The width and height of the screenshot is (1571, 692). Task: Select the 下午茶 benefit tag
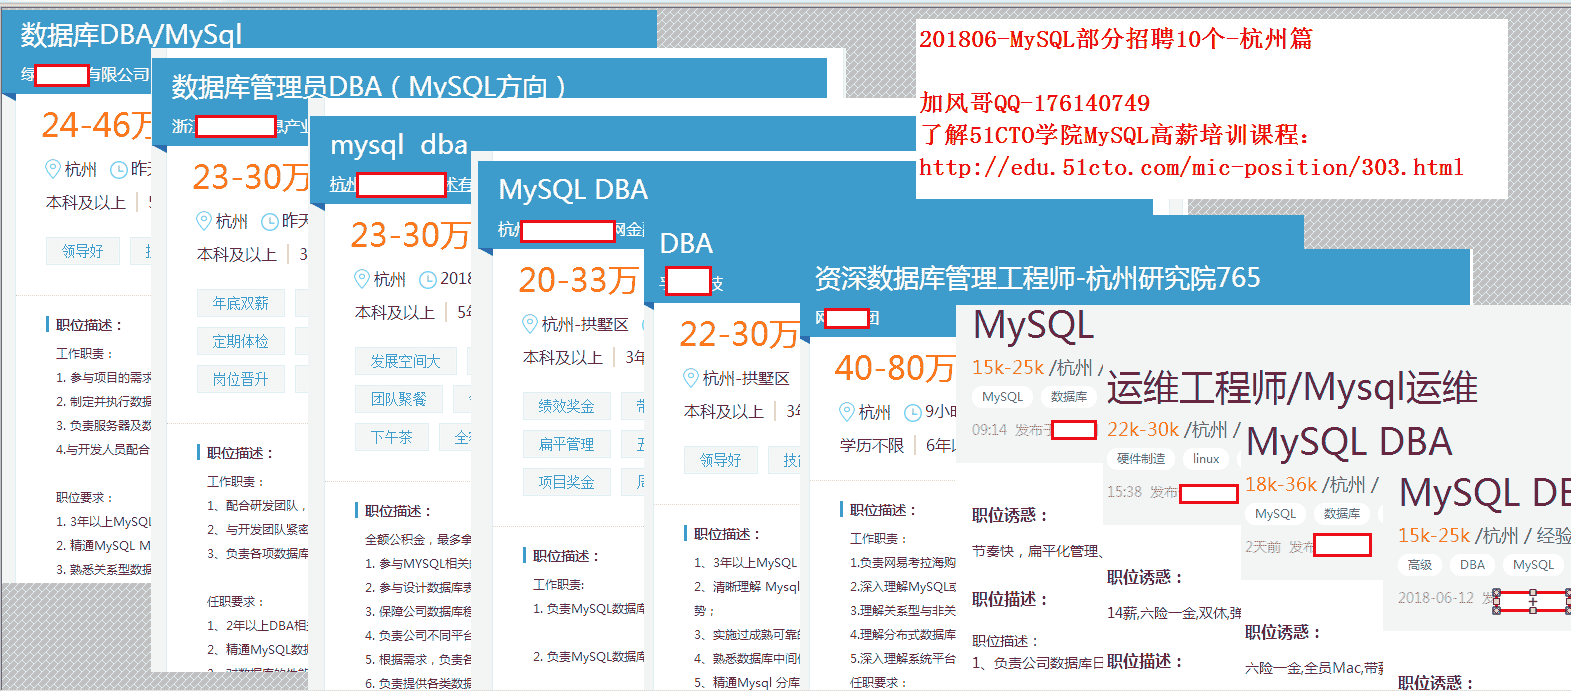tap(391, 437)
